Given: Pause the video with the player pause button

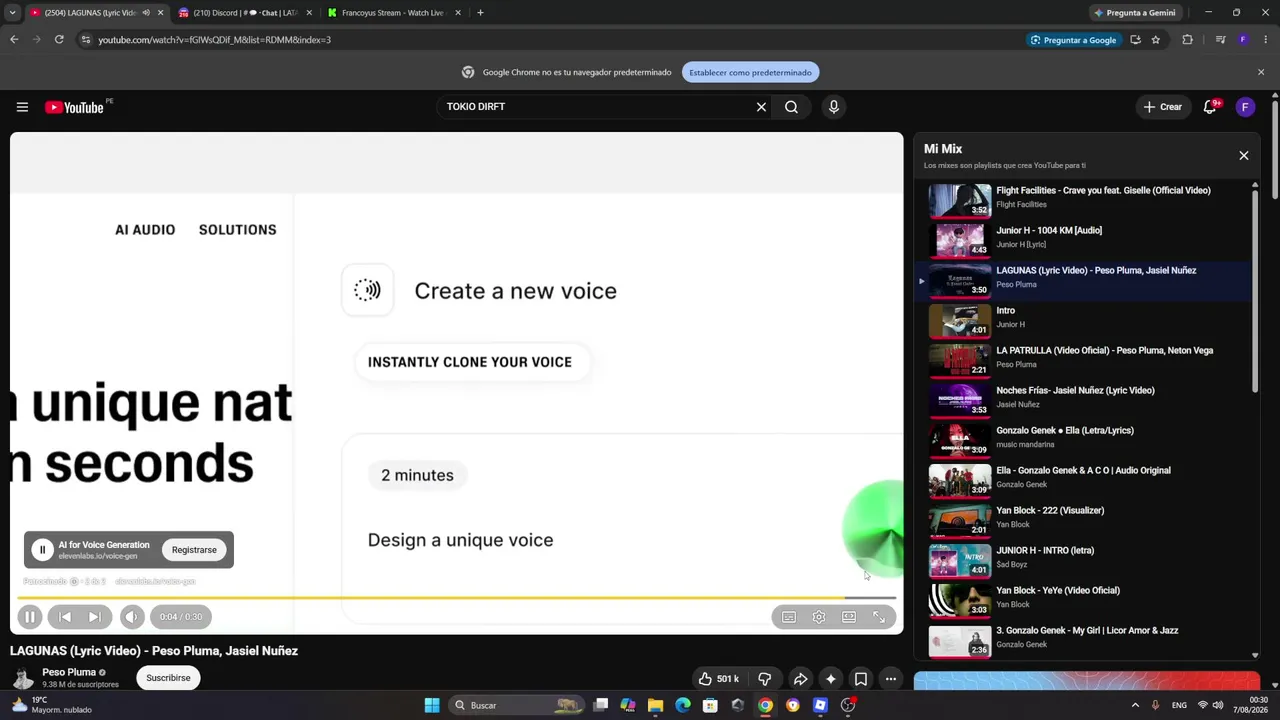Looking at the screenshot, I should click(x=30, y=617).
